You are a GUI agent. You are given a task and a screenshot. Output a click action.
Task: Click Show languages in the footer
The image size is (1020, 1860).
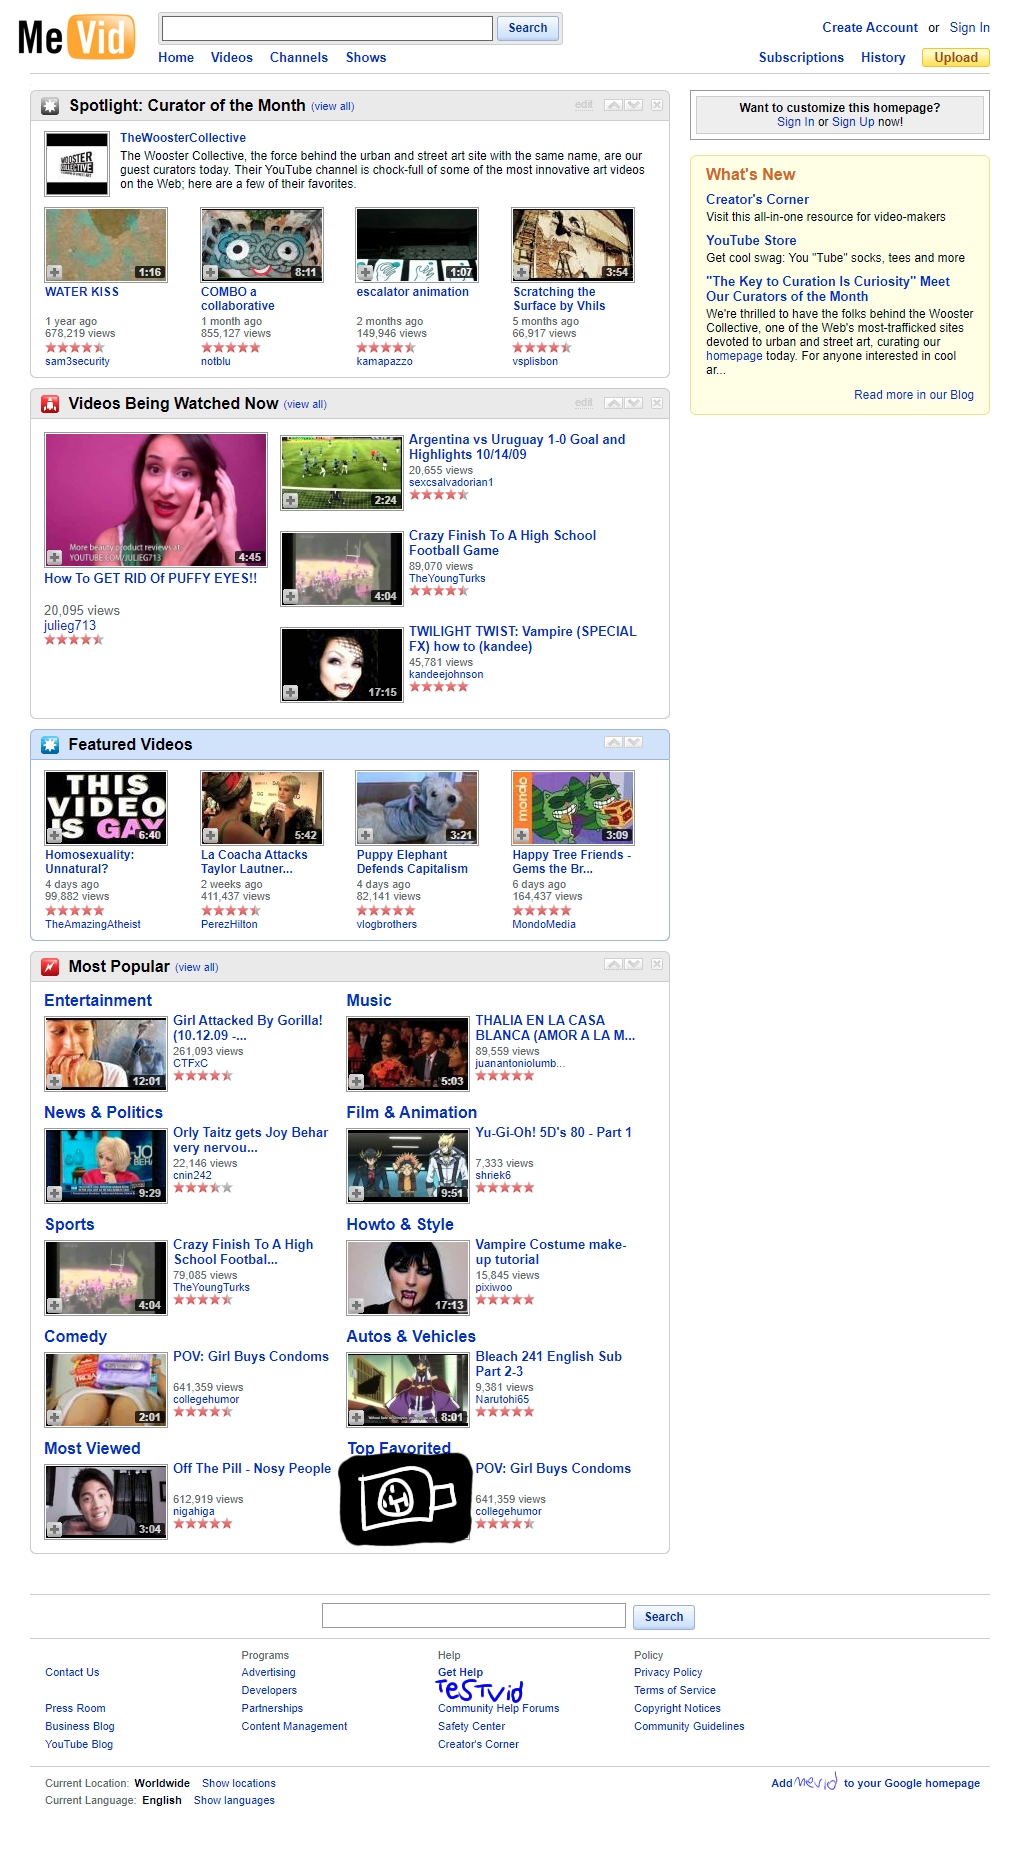pos(234,1800)
